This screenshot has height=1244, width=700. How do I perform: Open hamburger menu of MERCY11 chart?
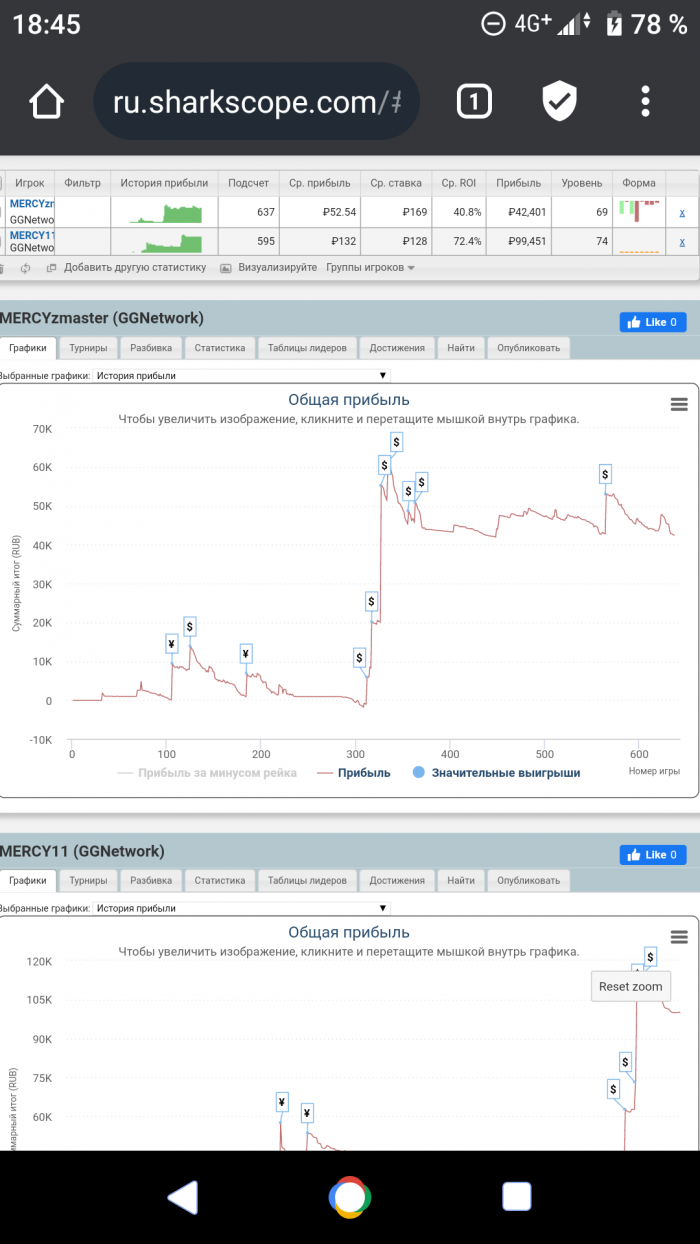679,937
